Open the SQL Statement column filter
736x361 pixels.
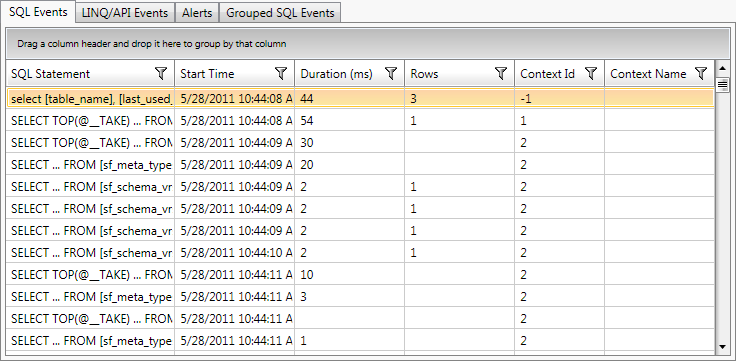161,73
